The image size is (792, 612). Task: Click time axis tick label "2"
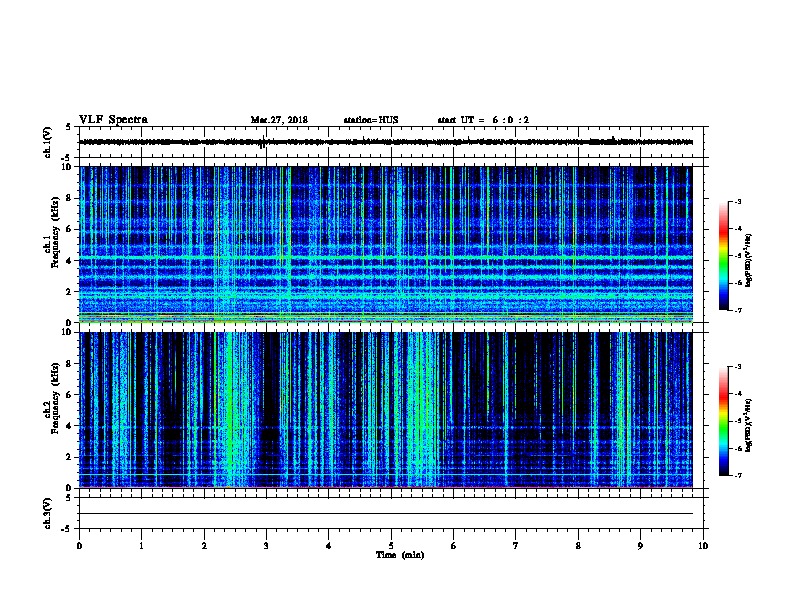click(204, 546)
